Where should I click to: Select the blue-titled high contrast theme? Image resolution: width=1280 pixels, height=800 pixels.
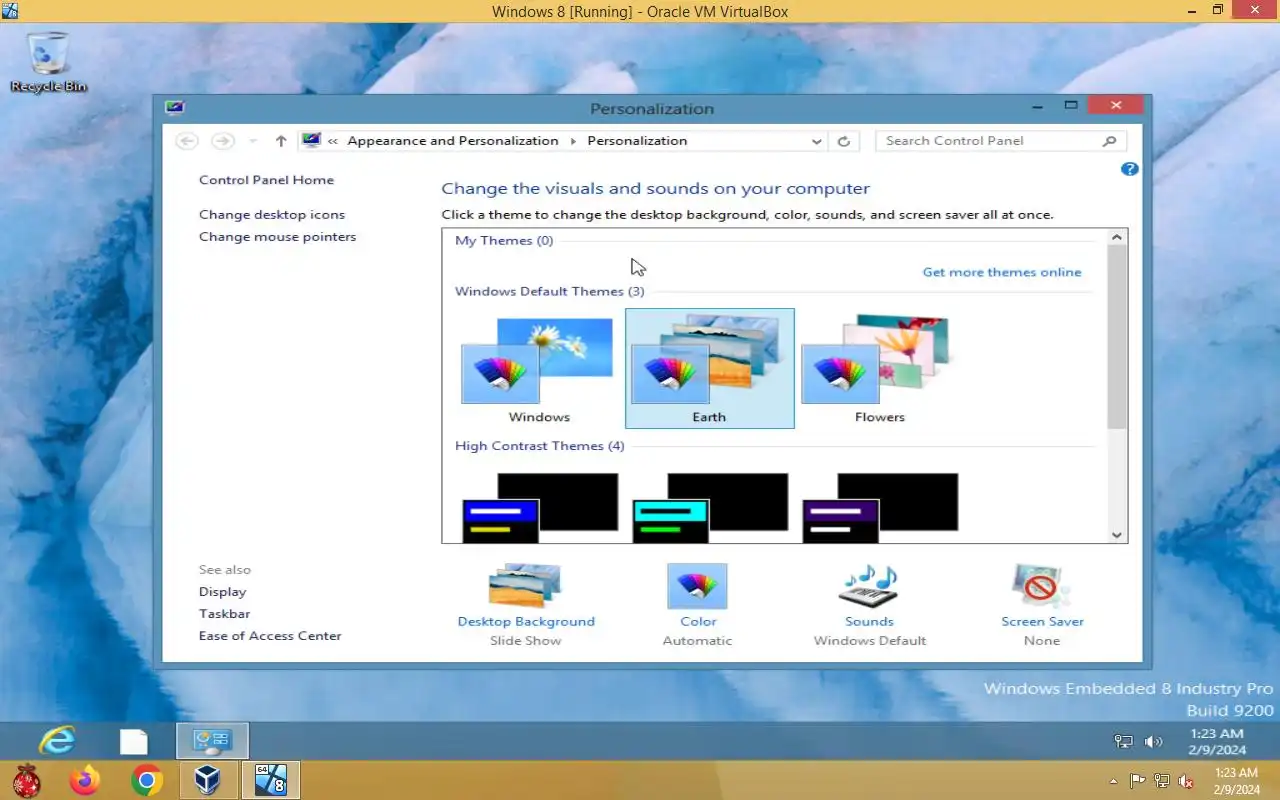[539, 508]
